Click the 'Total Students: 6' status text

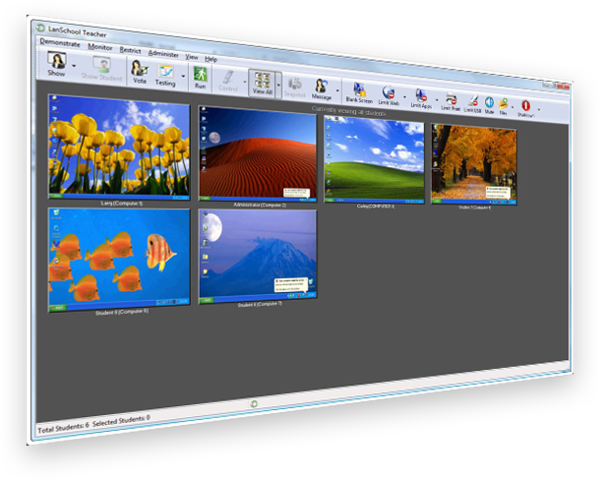coord(64,428)
